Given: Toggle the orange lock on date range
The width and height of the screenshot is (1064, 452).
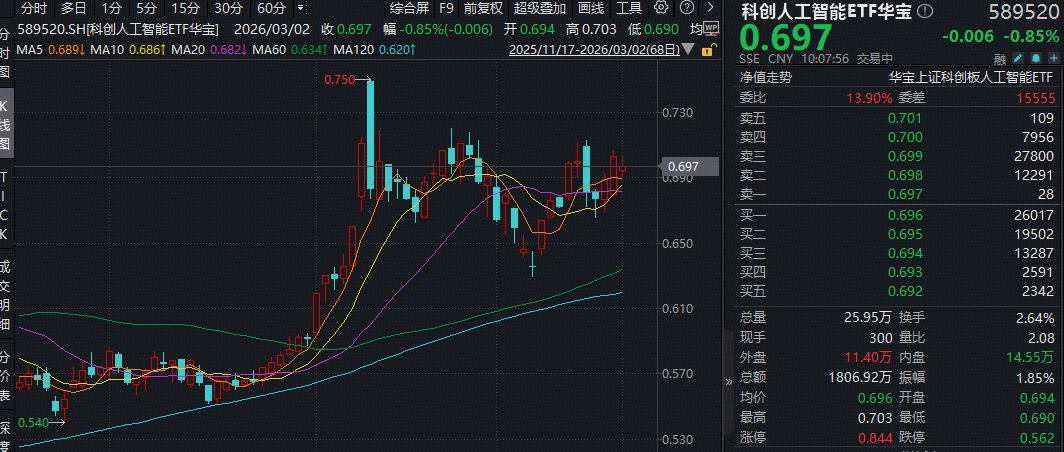Looking at the screenshot, I should click(x=707, y=50).
